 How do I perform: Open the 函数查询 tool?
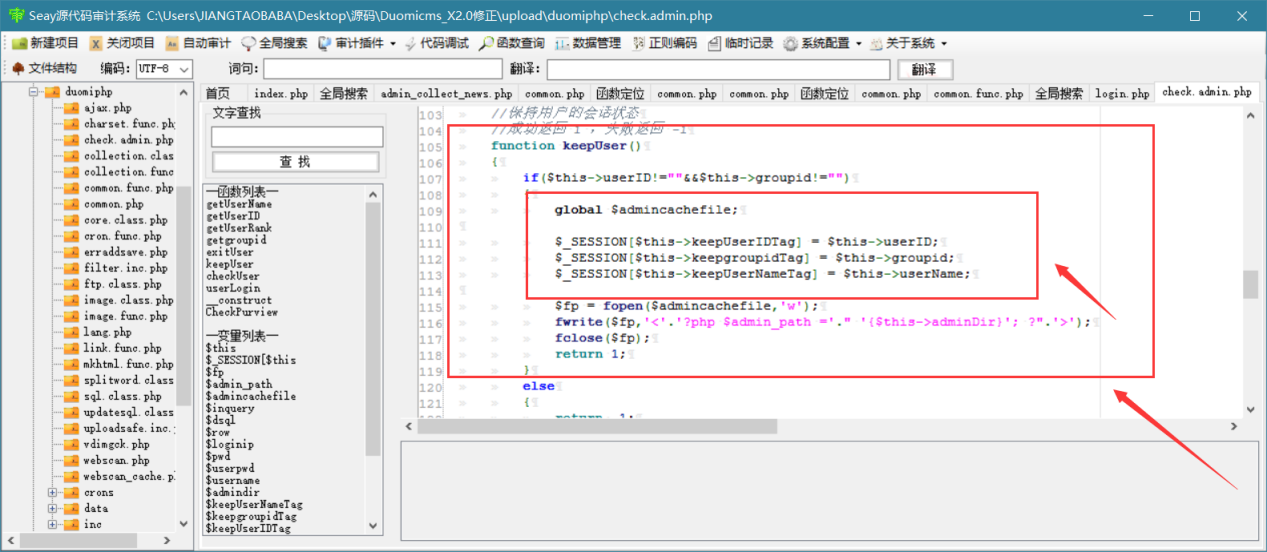click(512, 43)
